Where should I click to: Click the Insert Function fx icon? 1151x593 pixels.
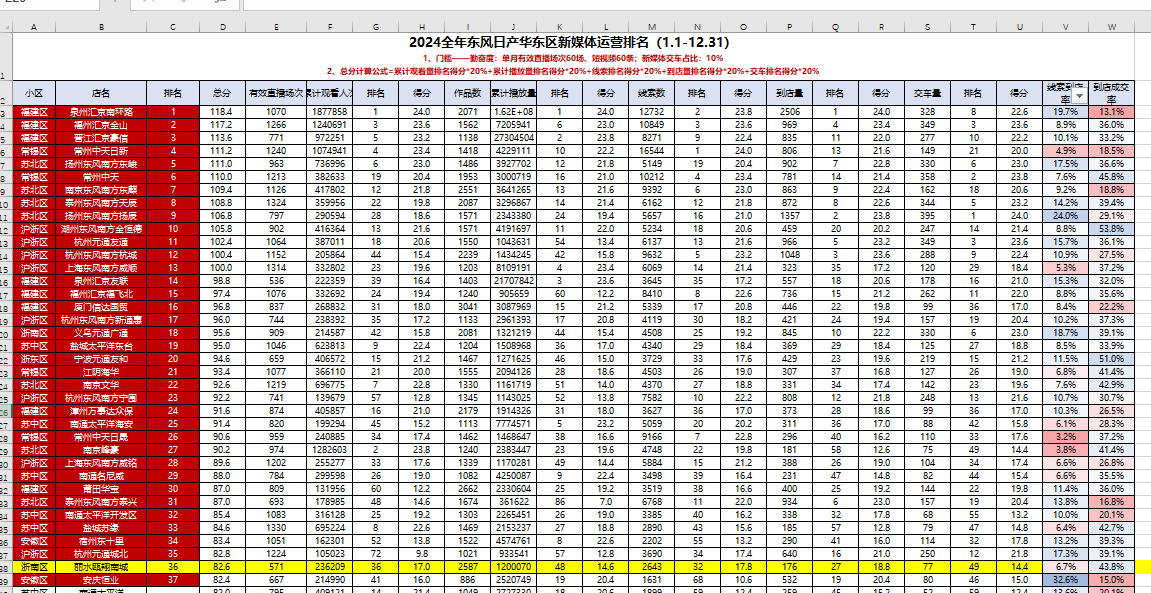point(220,3)
